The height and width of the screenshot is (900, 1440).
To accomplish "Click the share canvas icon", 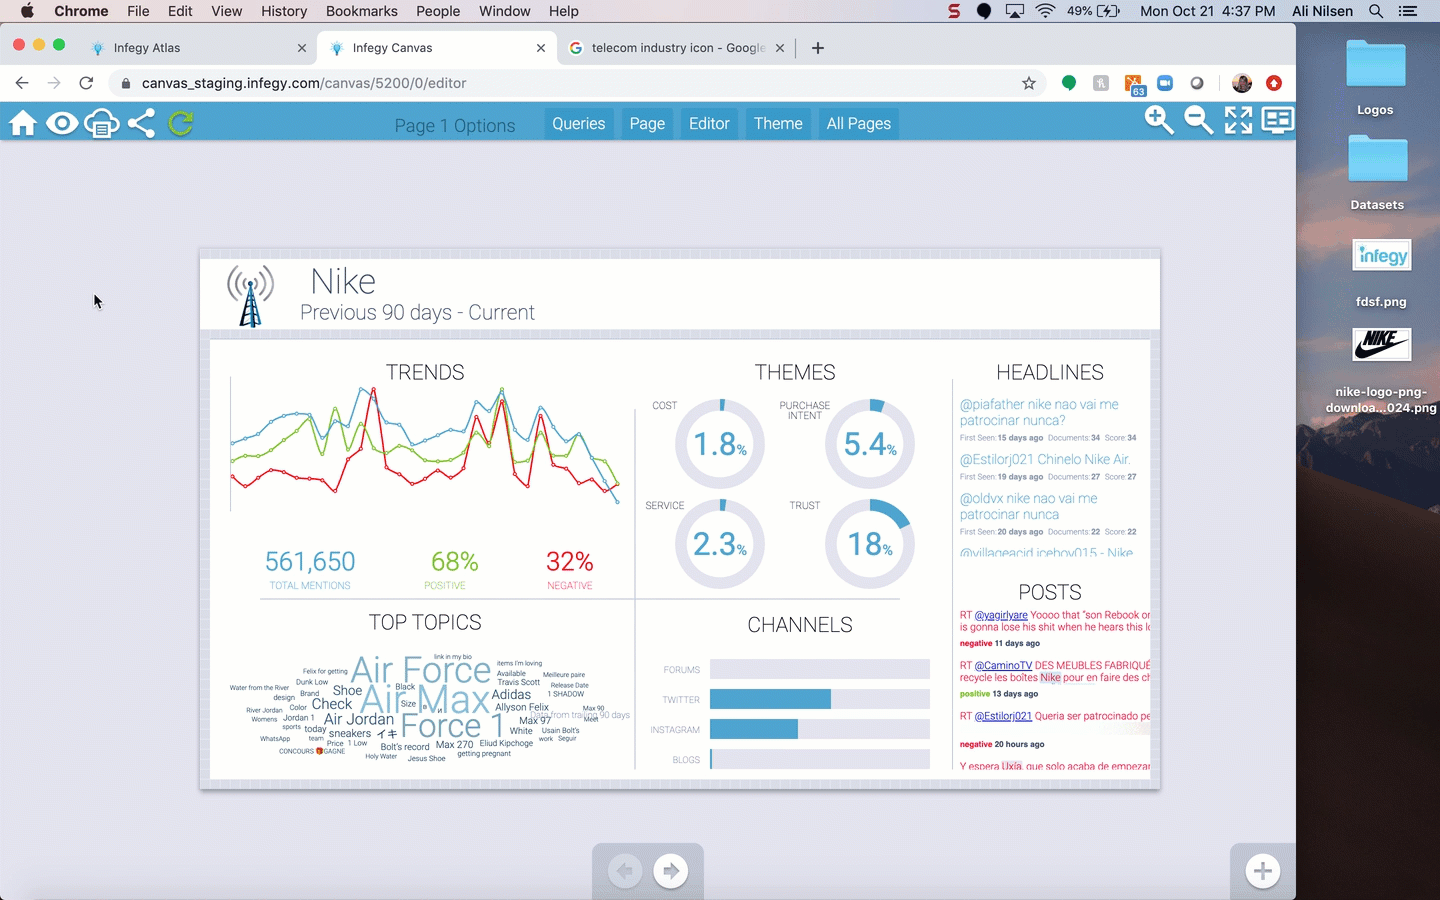I will pyautogui.click(x=142, y=123).
